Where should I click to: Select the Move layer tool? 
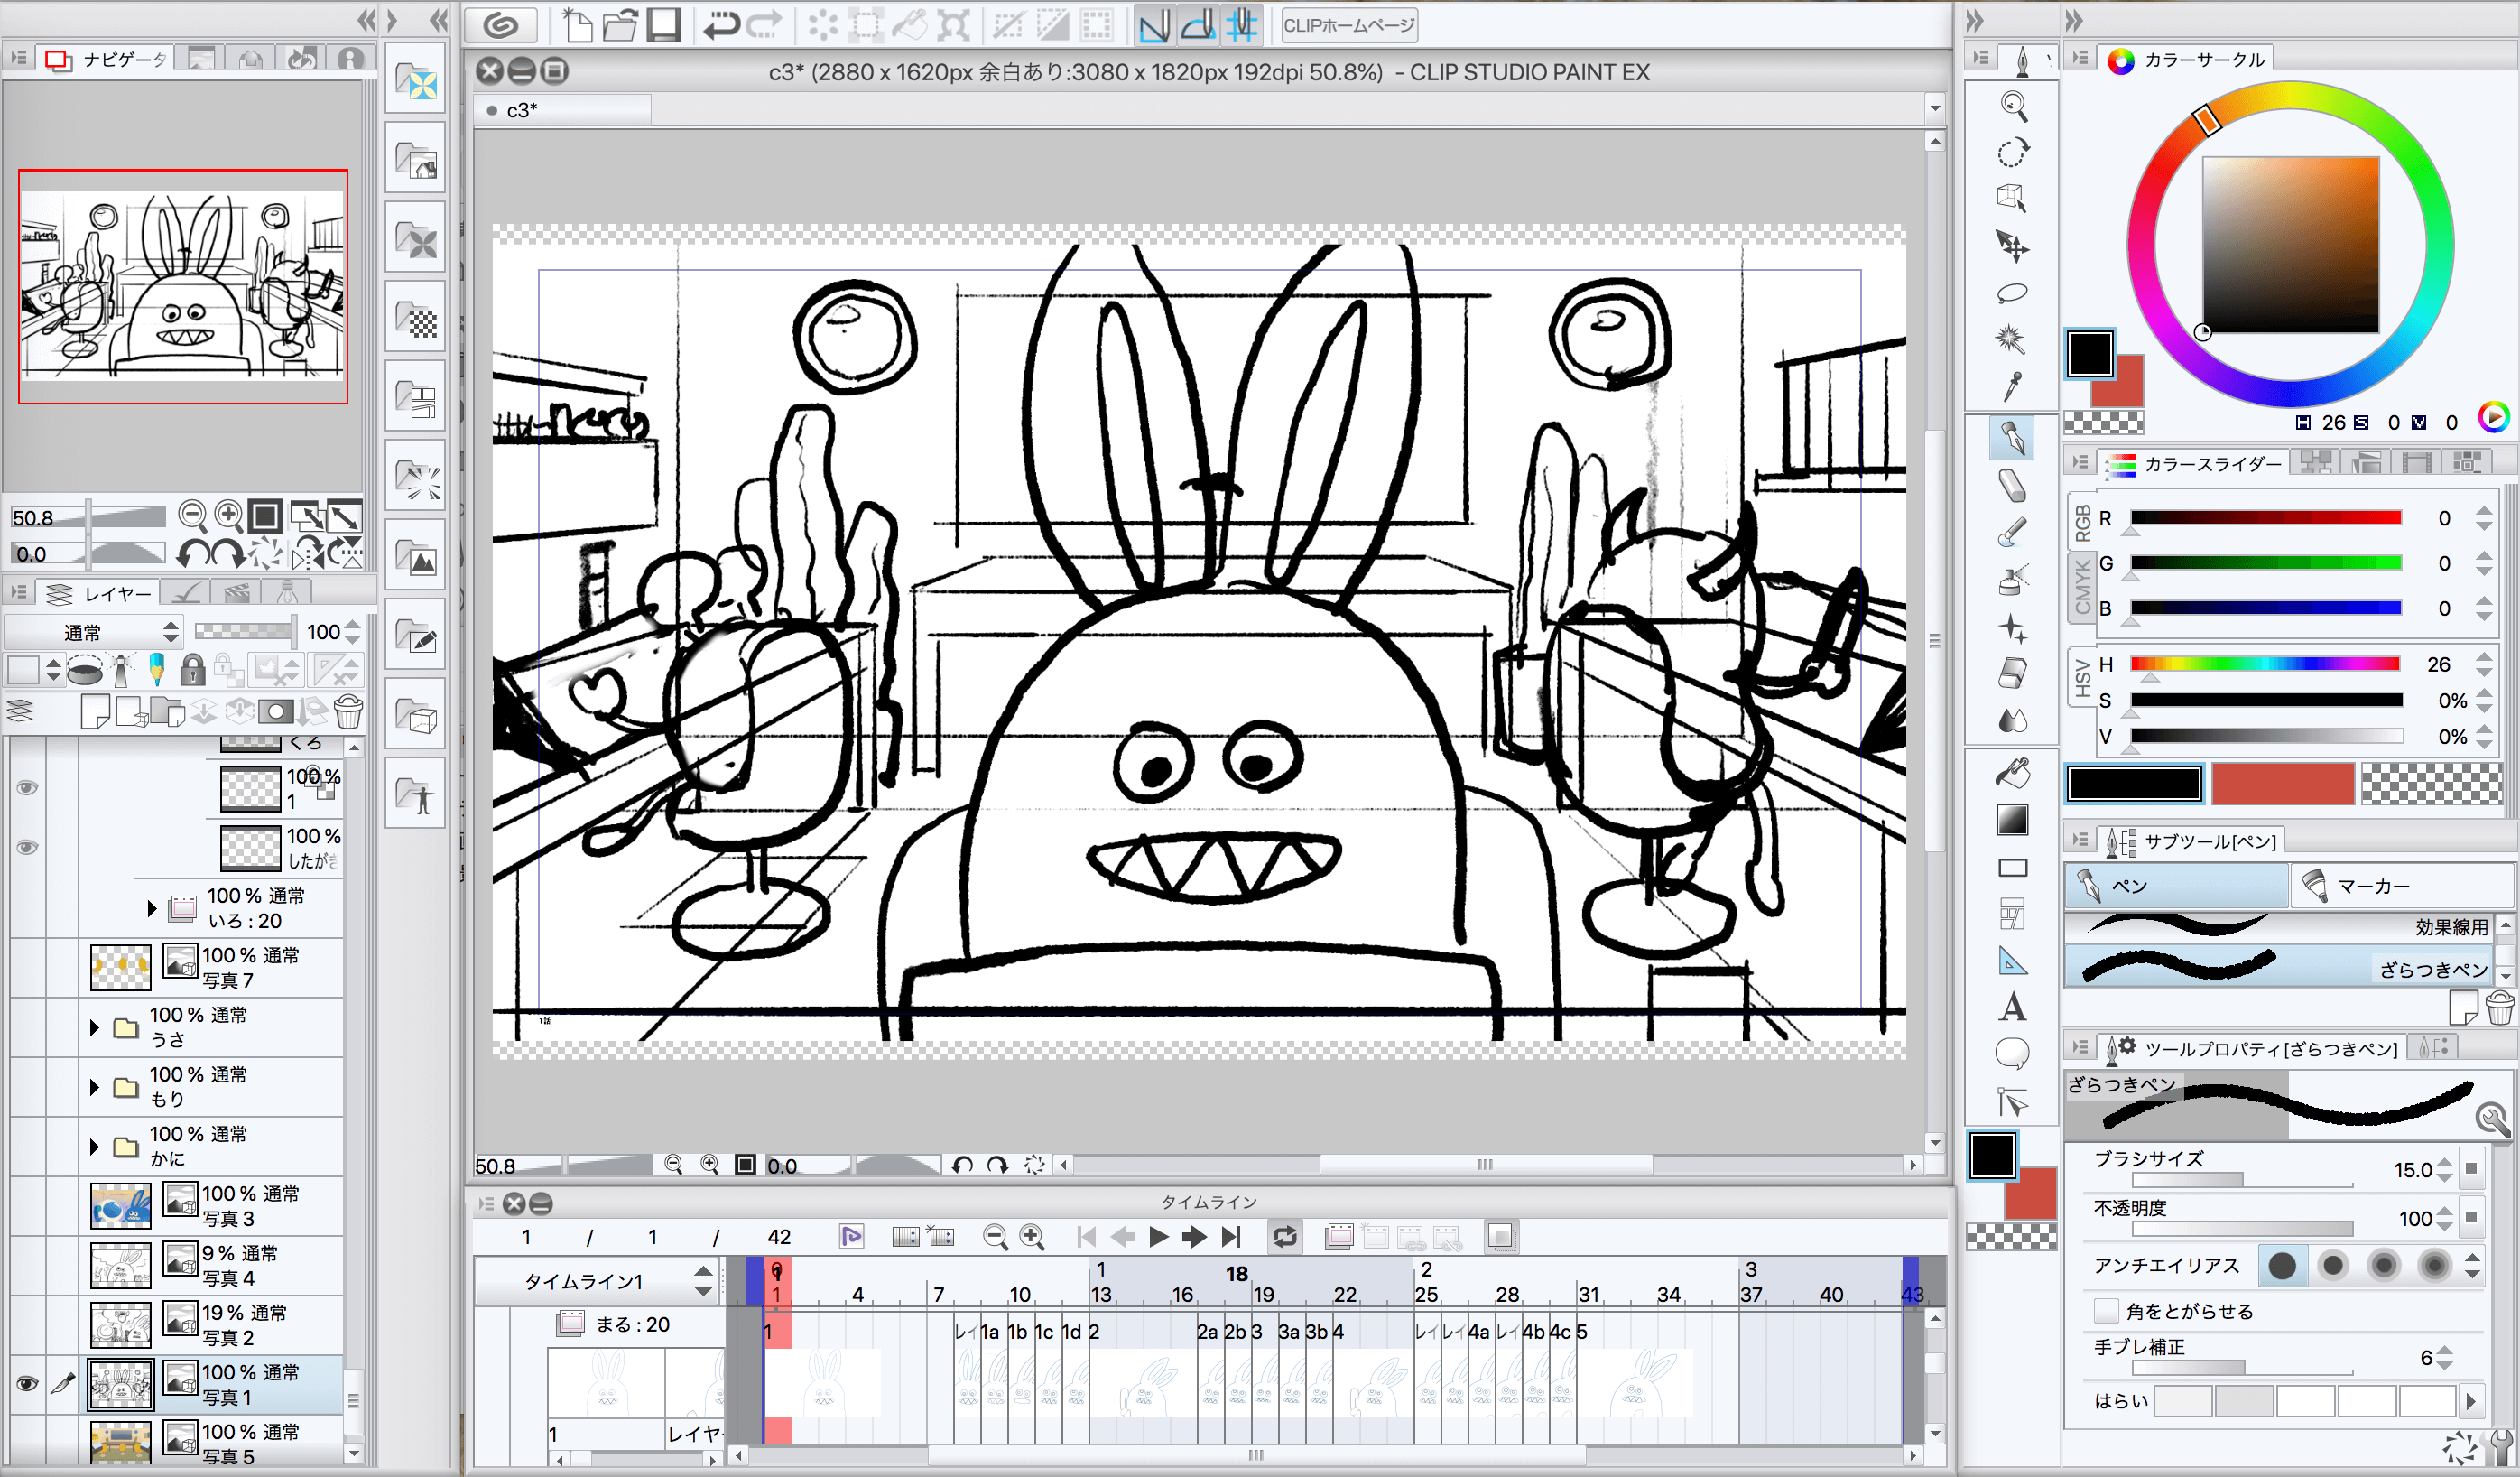(x=2013, y=245)
